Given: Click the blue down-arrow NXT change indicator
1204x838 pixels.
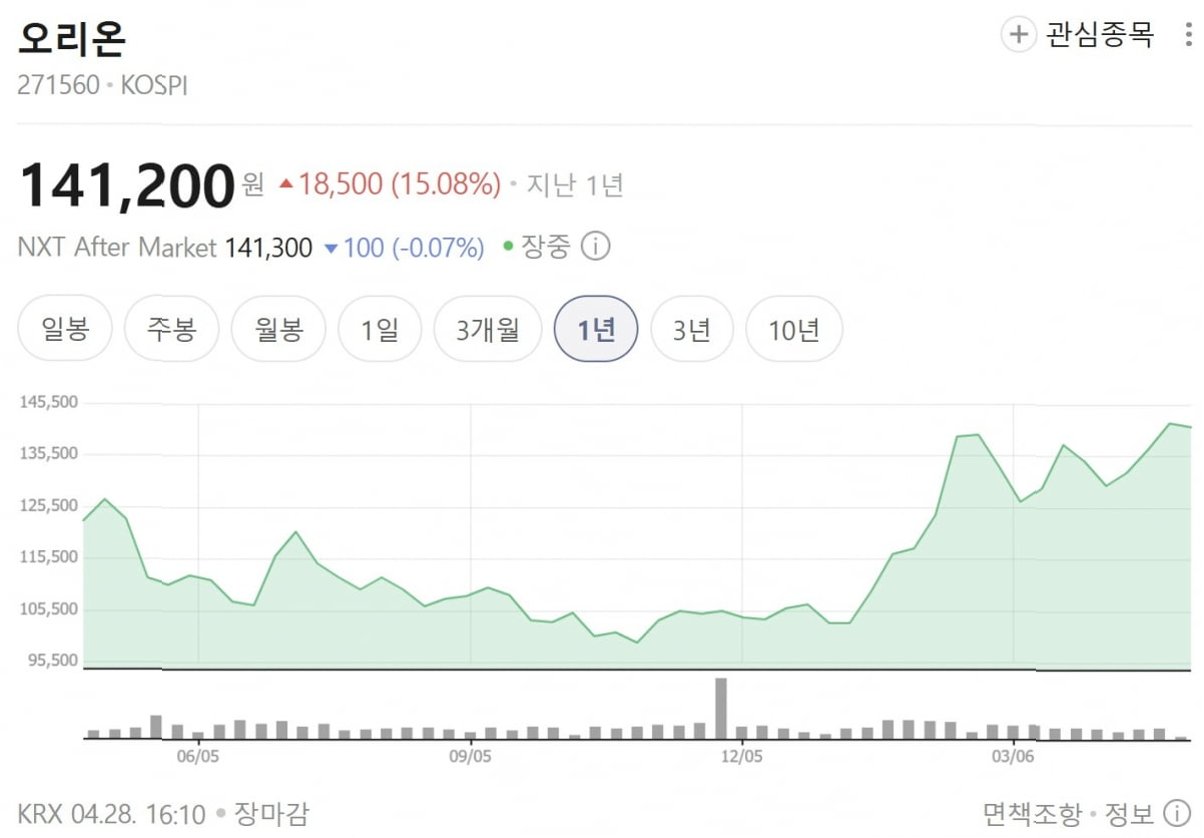Looking at the screenshot, I should (x=331, y=248).
